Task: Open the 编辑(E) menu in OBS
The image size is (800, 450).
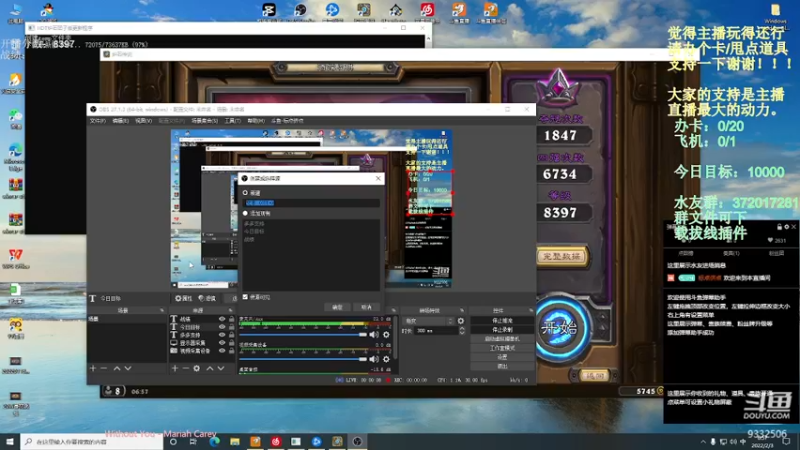Action: (x=120, y=121)
